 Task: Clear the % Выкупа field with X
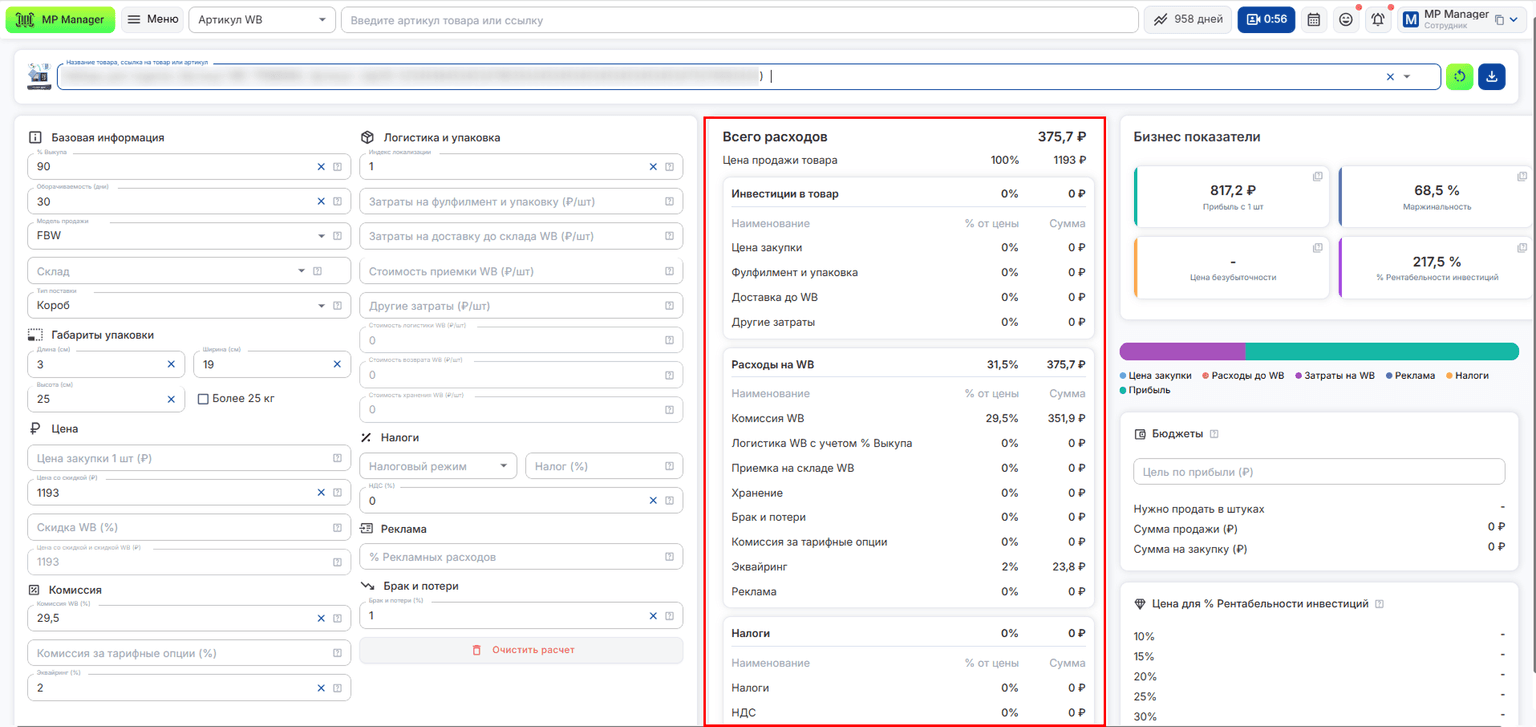(x=321, y=167)
